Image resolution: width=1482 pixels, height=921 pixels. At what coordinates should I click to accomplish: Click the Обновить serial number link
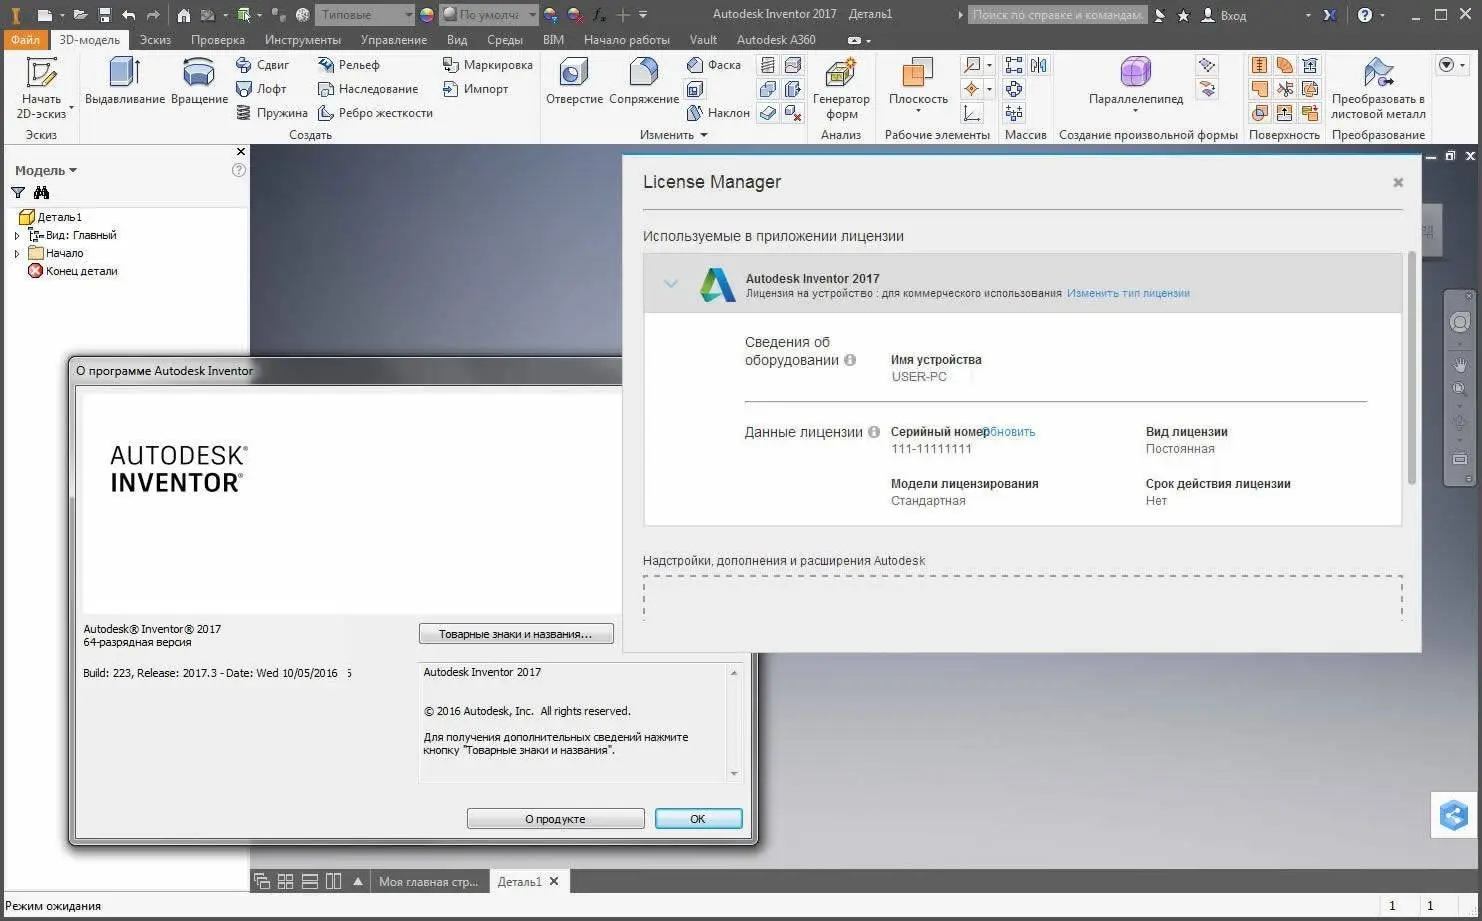pos(1011,432)
